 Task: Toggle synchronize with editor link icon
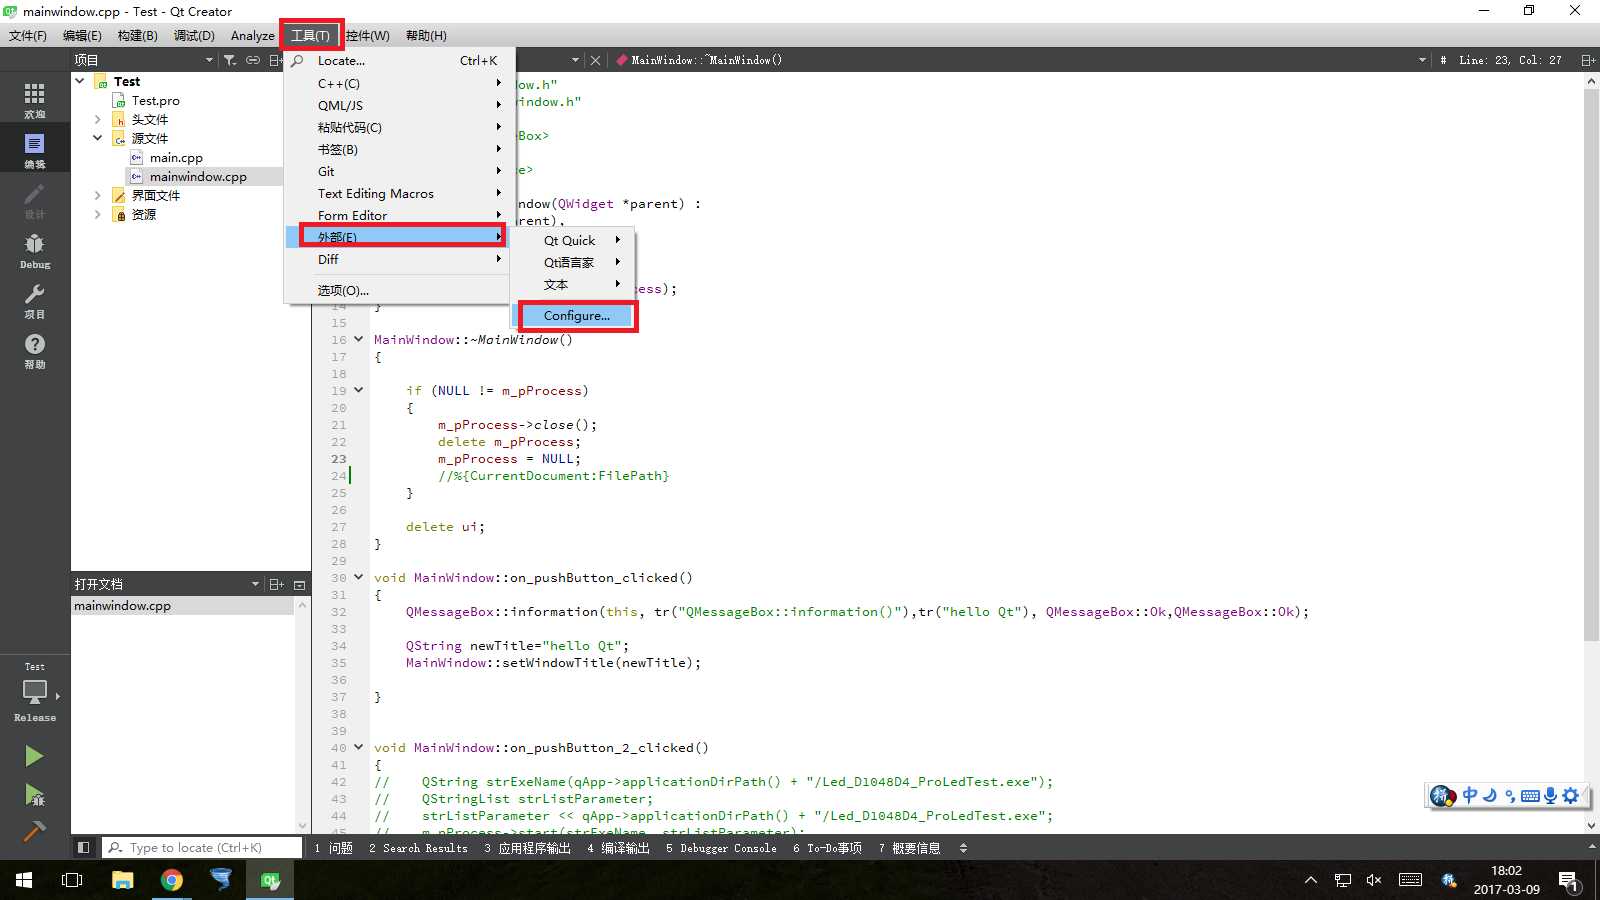pyautogui.click(x=253, y=60)
